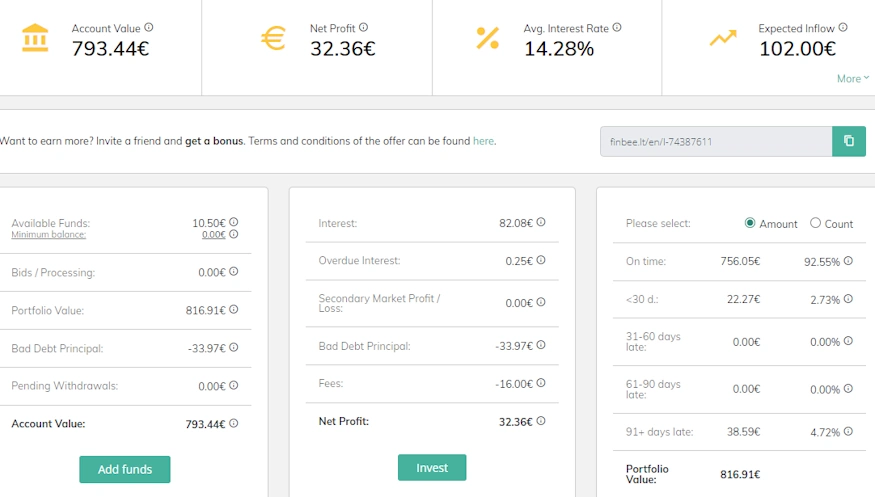Click the bank building Account Value icon
875x497 pixels.
34,38
